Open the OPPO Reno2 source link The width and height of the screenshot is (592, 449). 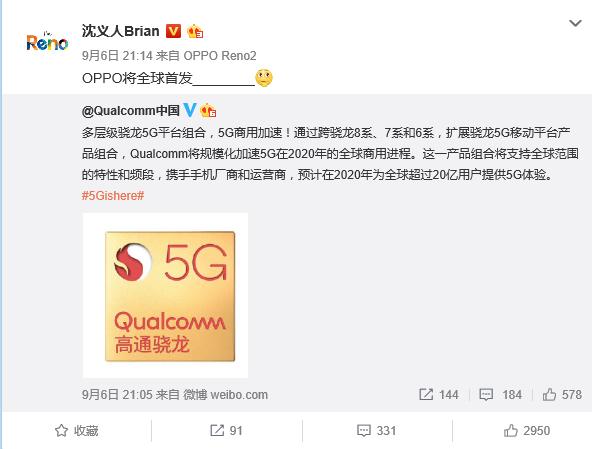click(220, 56)
